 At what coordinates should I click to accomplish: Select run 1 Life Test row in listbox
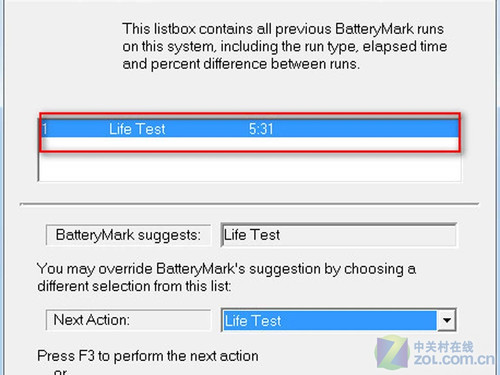pyautogui.click(x=250, y=129)
